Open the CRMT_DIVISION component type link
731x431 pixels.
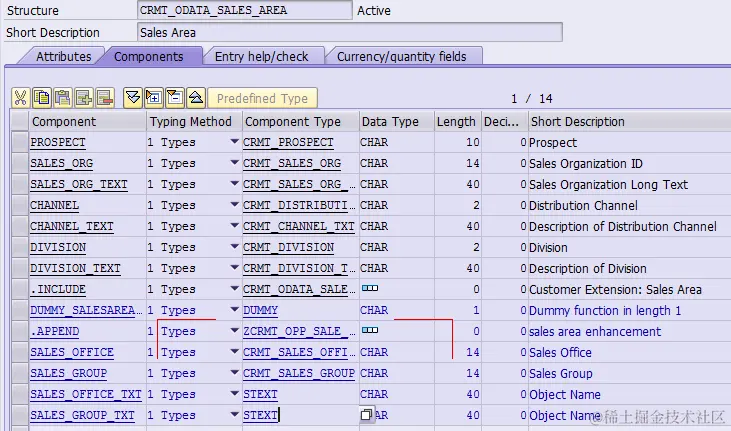click(288, 247)
